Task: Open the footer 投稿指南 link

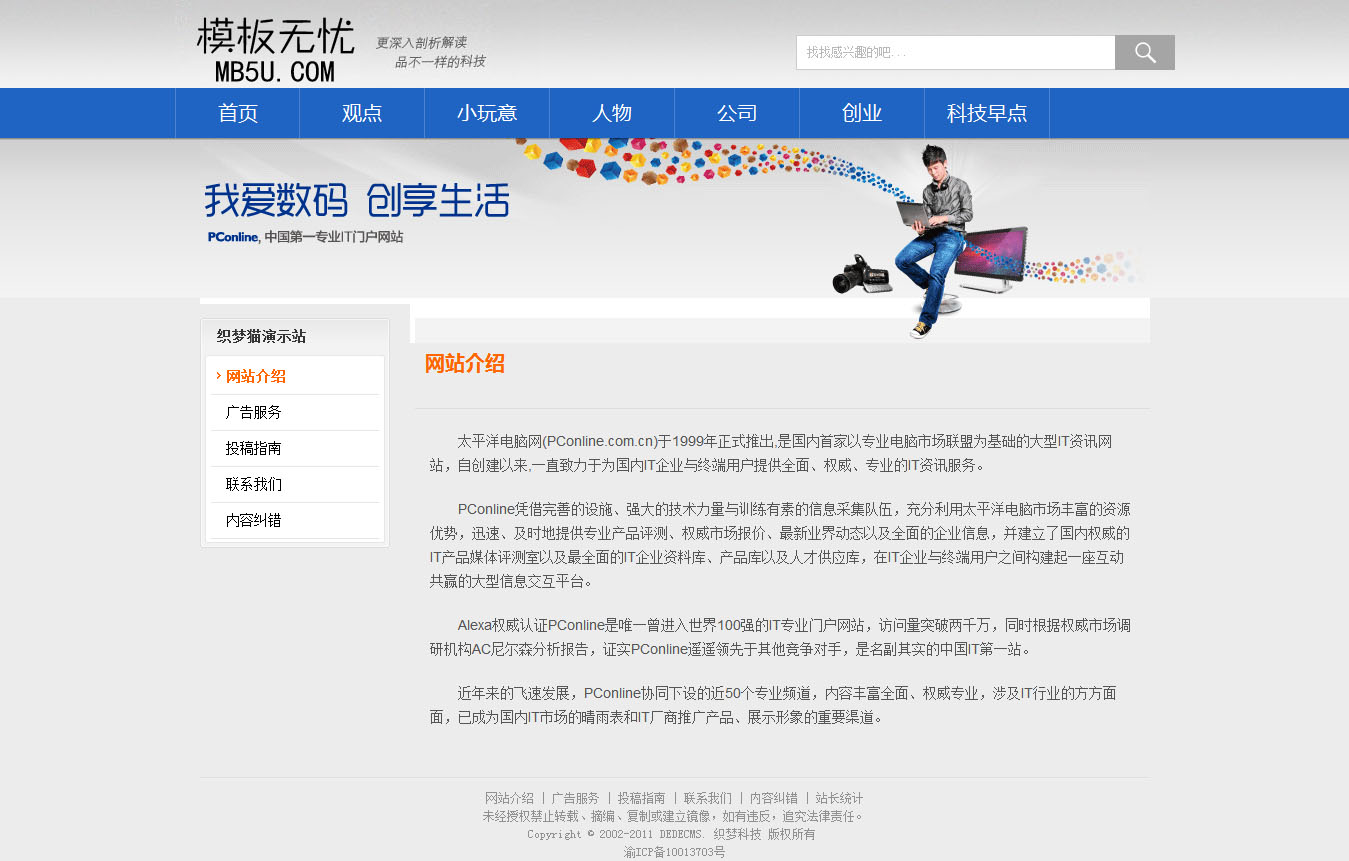Action: pos(641,798)
